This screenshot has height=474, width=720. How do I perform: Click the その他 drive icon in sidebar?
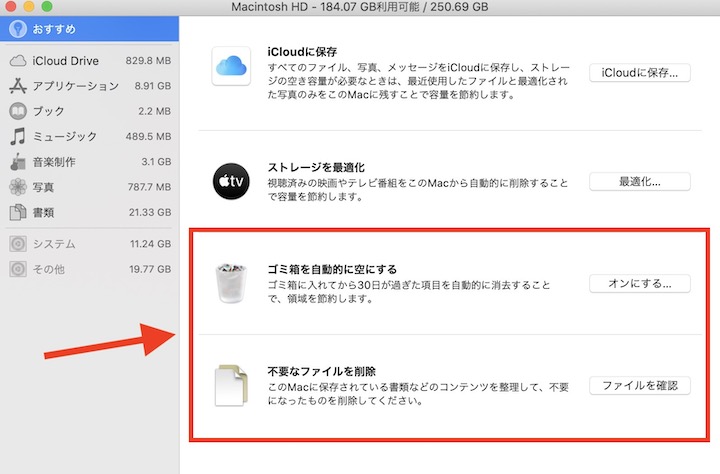coord(18,269)
